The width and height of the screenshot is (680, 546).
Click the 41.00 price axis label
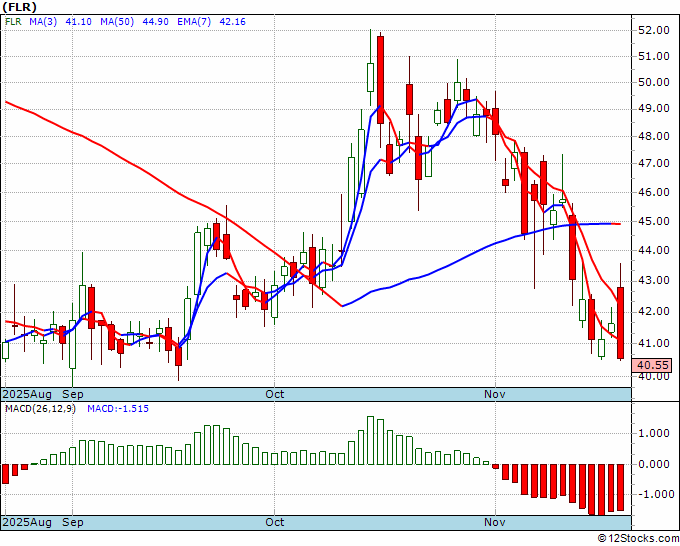tap(653, 343)
